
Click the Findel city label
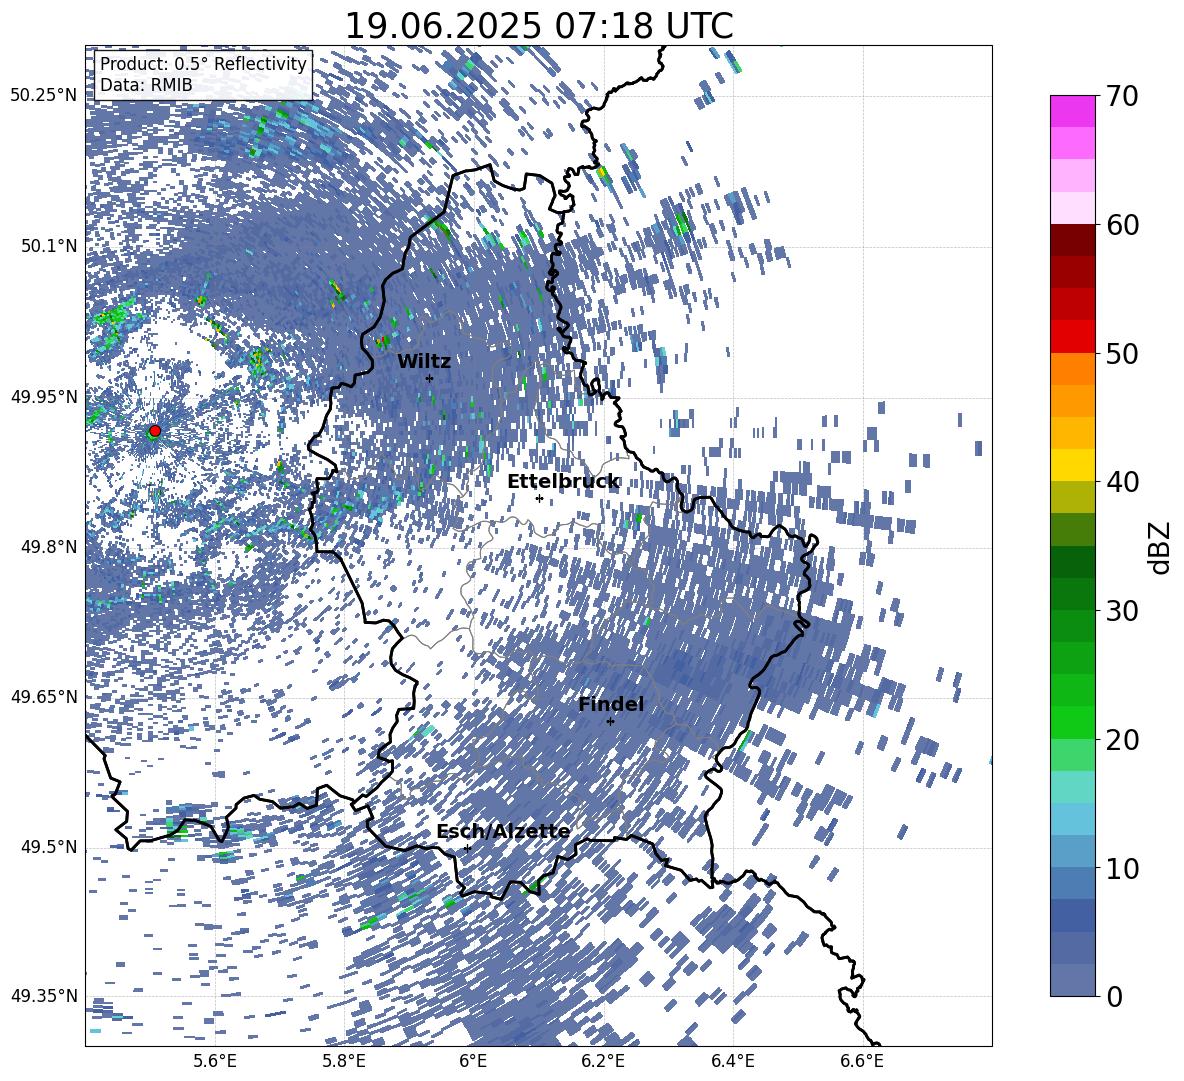coord(611,704)
